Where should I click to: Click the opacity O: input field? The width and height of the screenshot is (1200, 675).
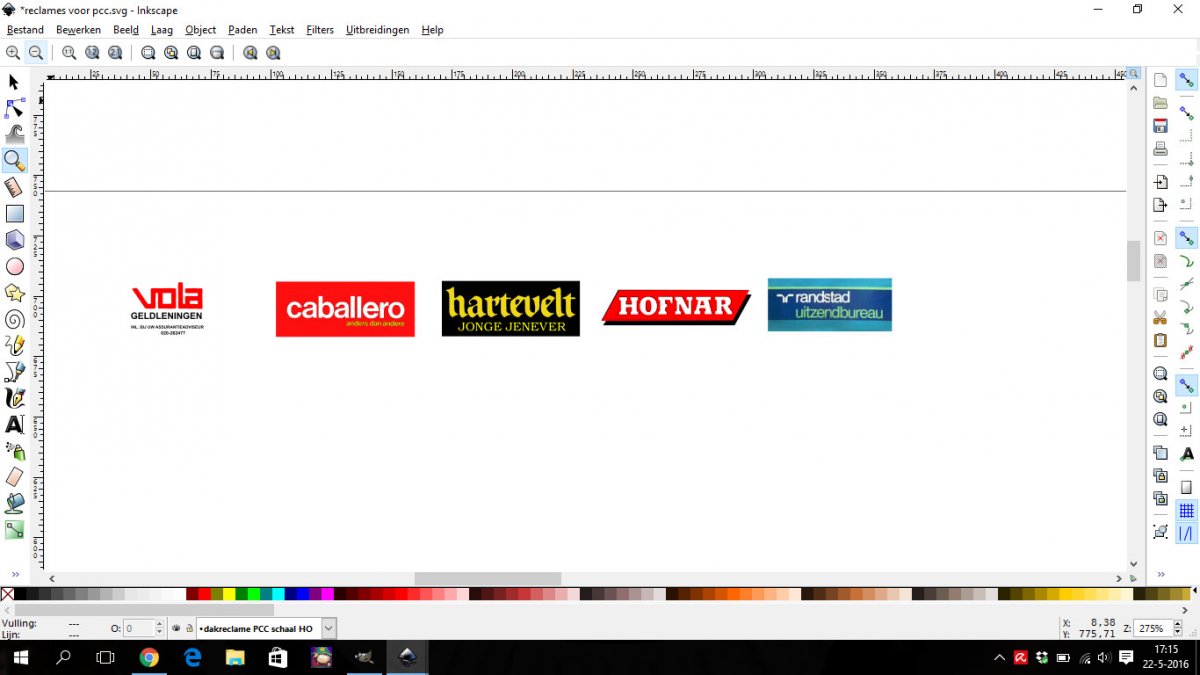pyautogui.click(x=137, y=628)
